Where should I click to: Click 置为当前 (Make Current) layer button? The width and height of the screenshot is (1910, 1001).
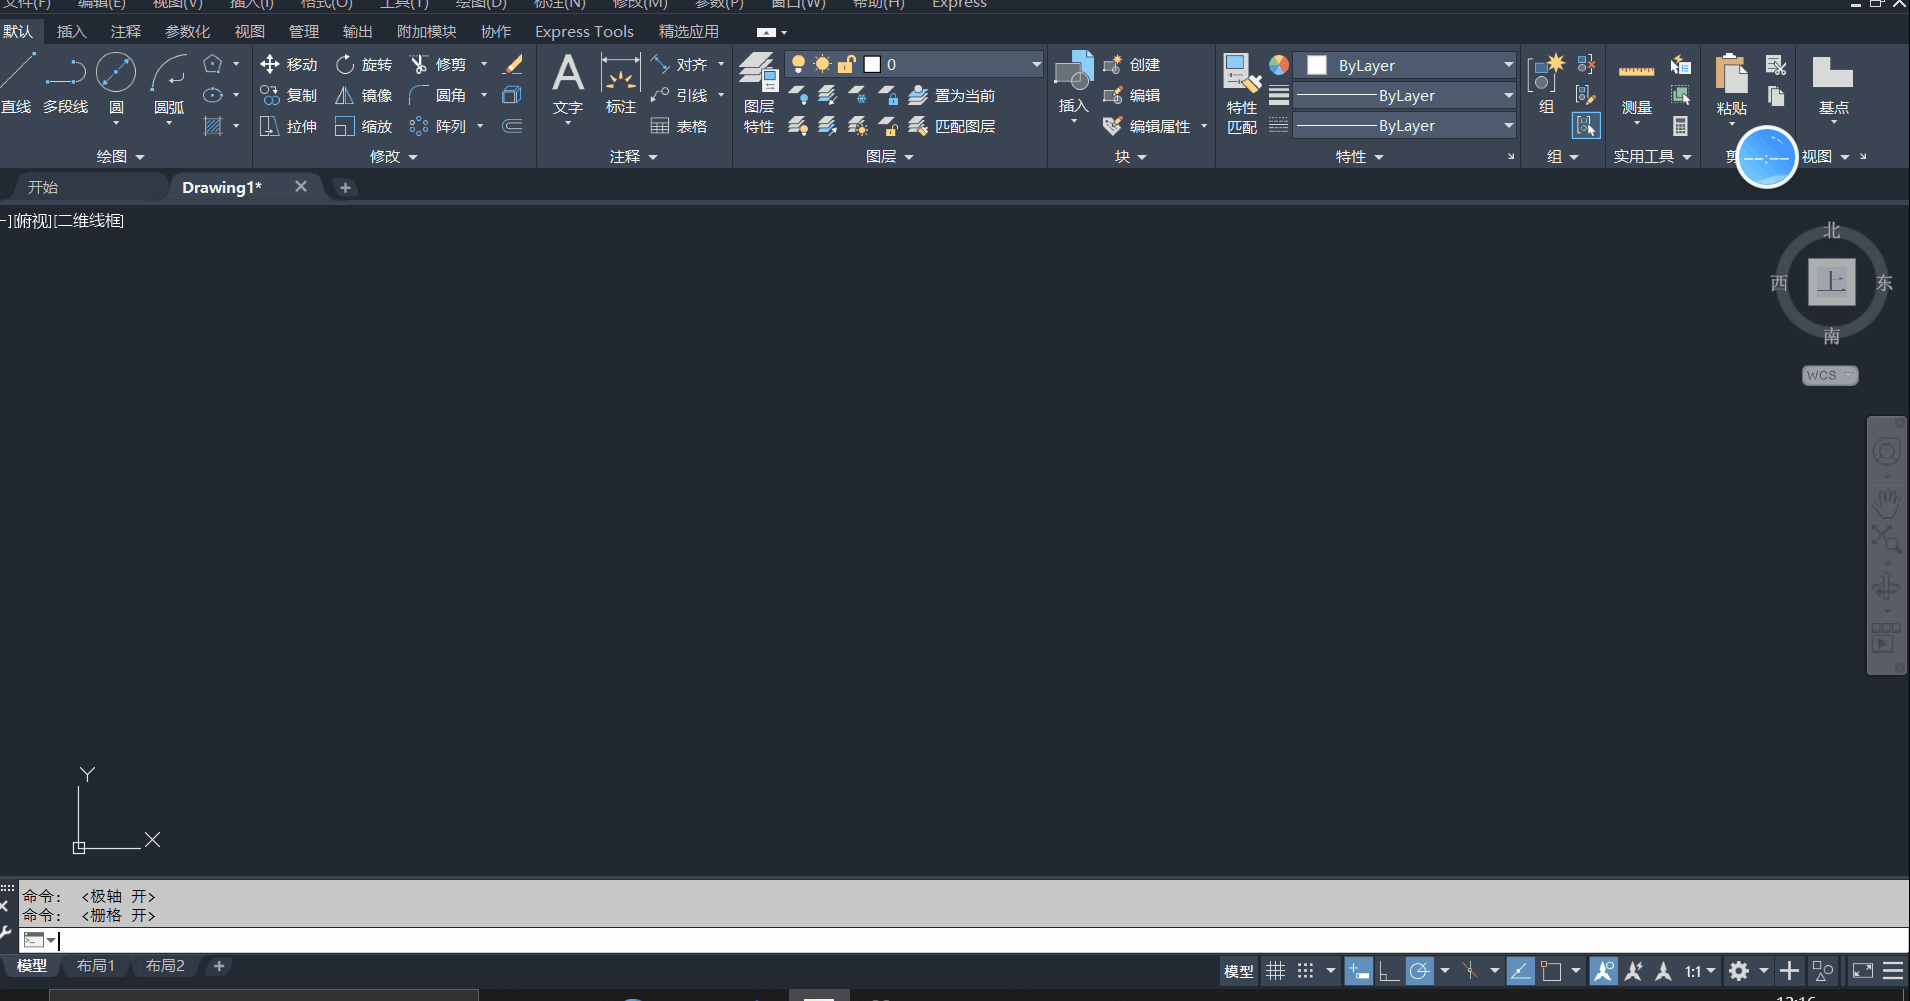tap(952, 96)
